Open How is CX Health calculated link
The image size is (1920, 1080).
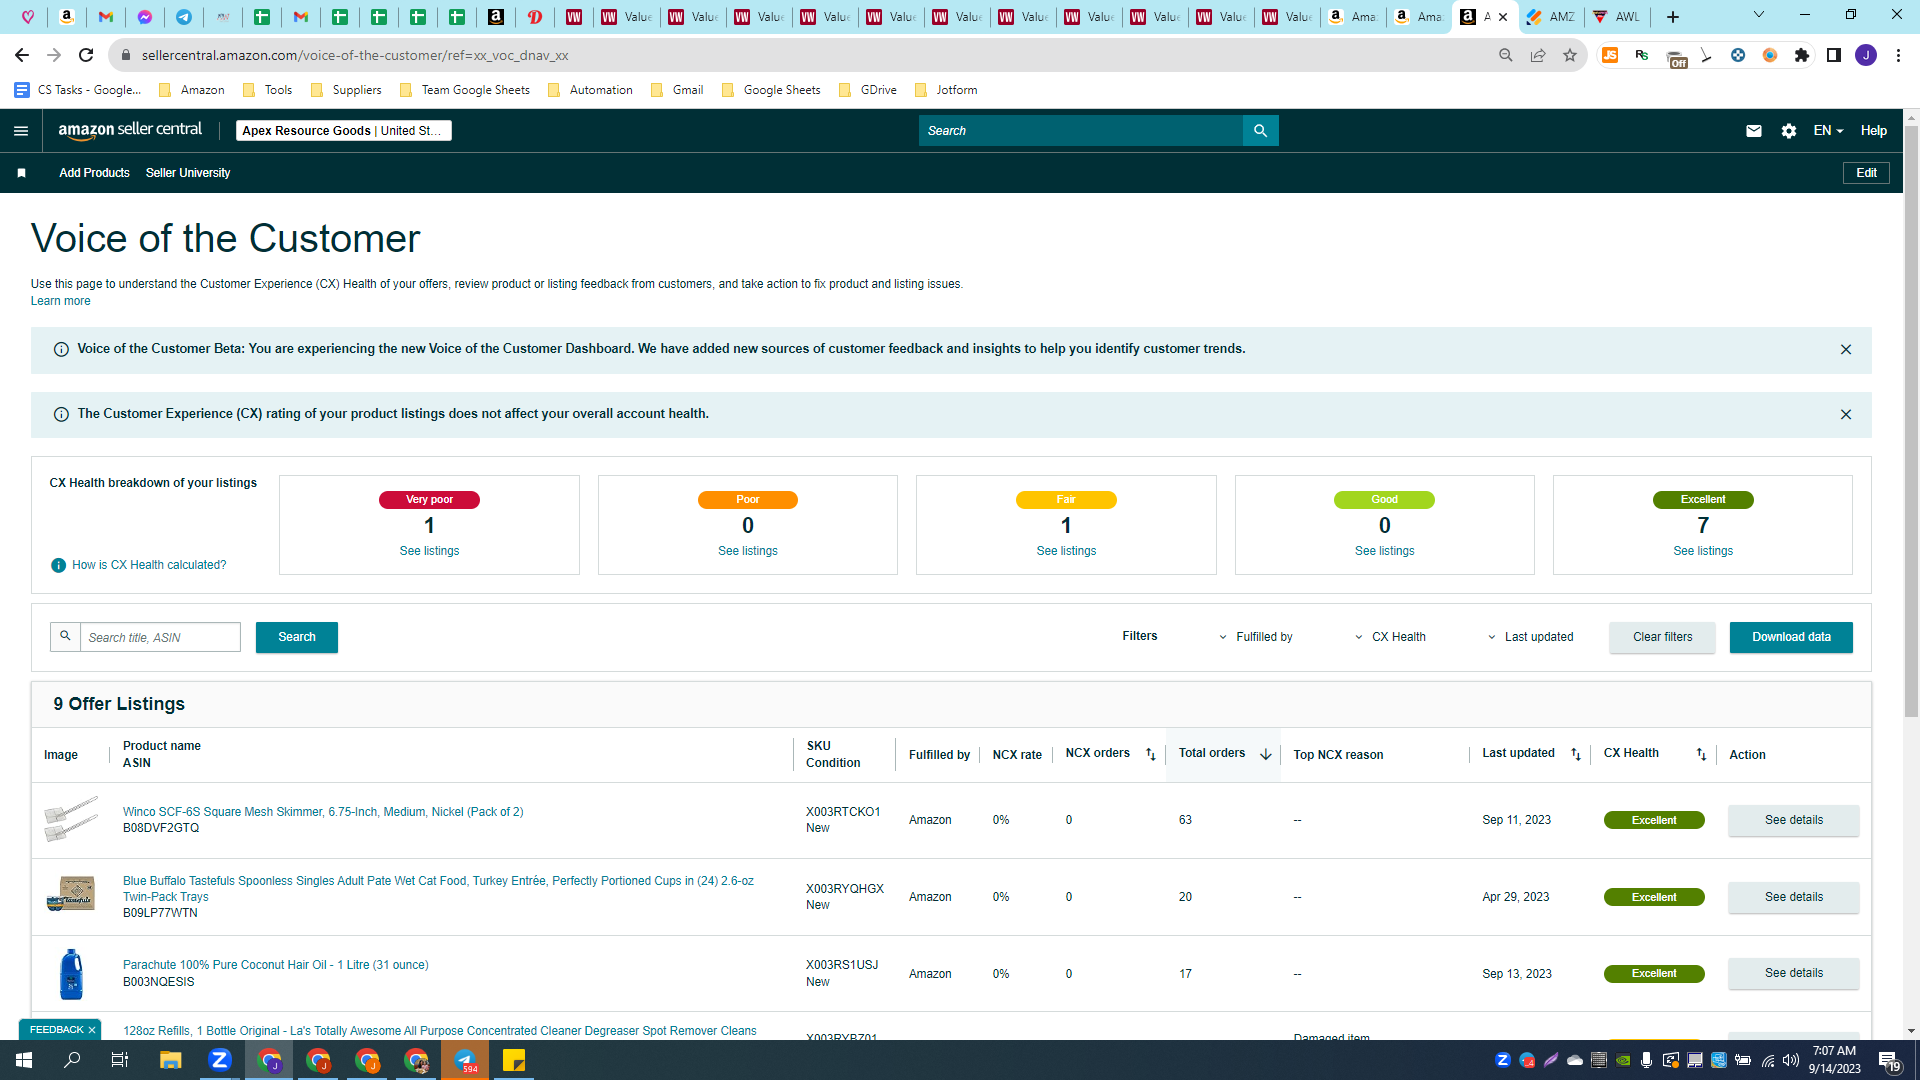point(149,565)
